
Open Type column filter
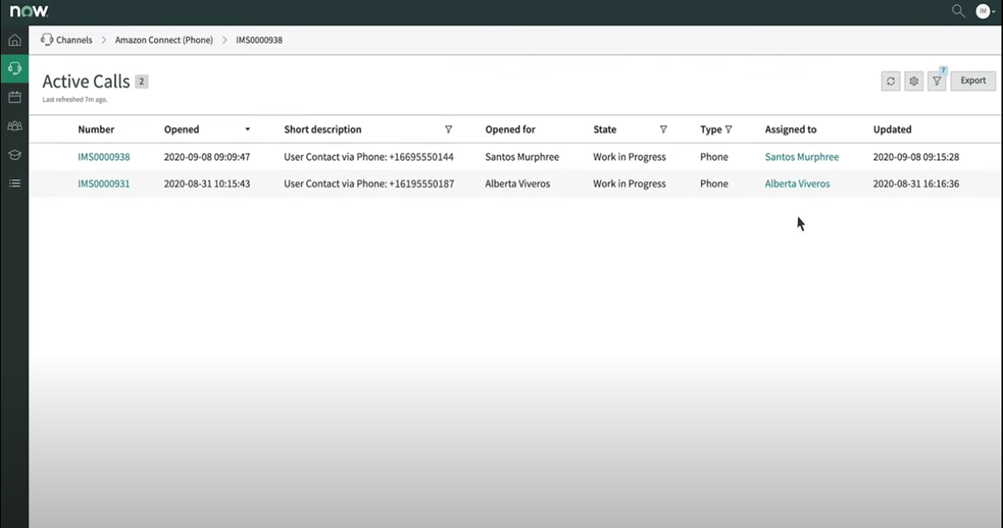(x=728, y=130)
